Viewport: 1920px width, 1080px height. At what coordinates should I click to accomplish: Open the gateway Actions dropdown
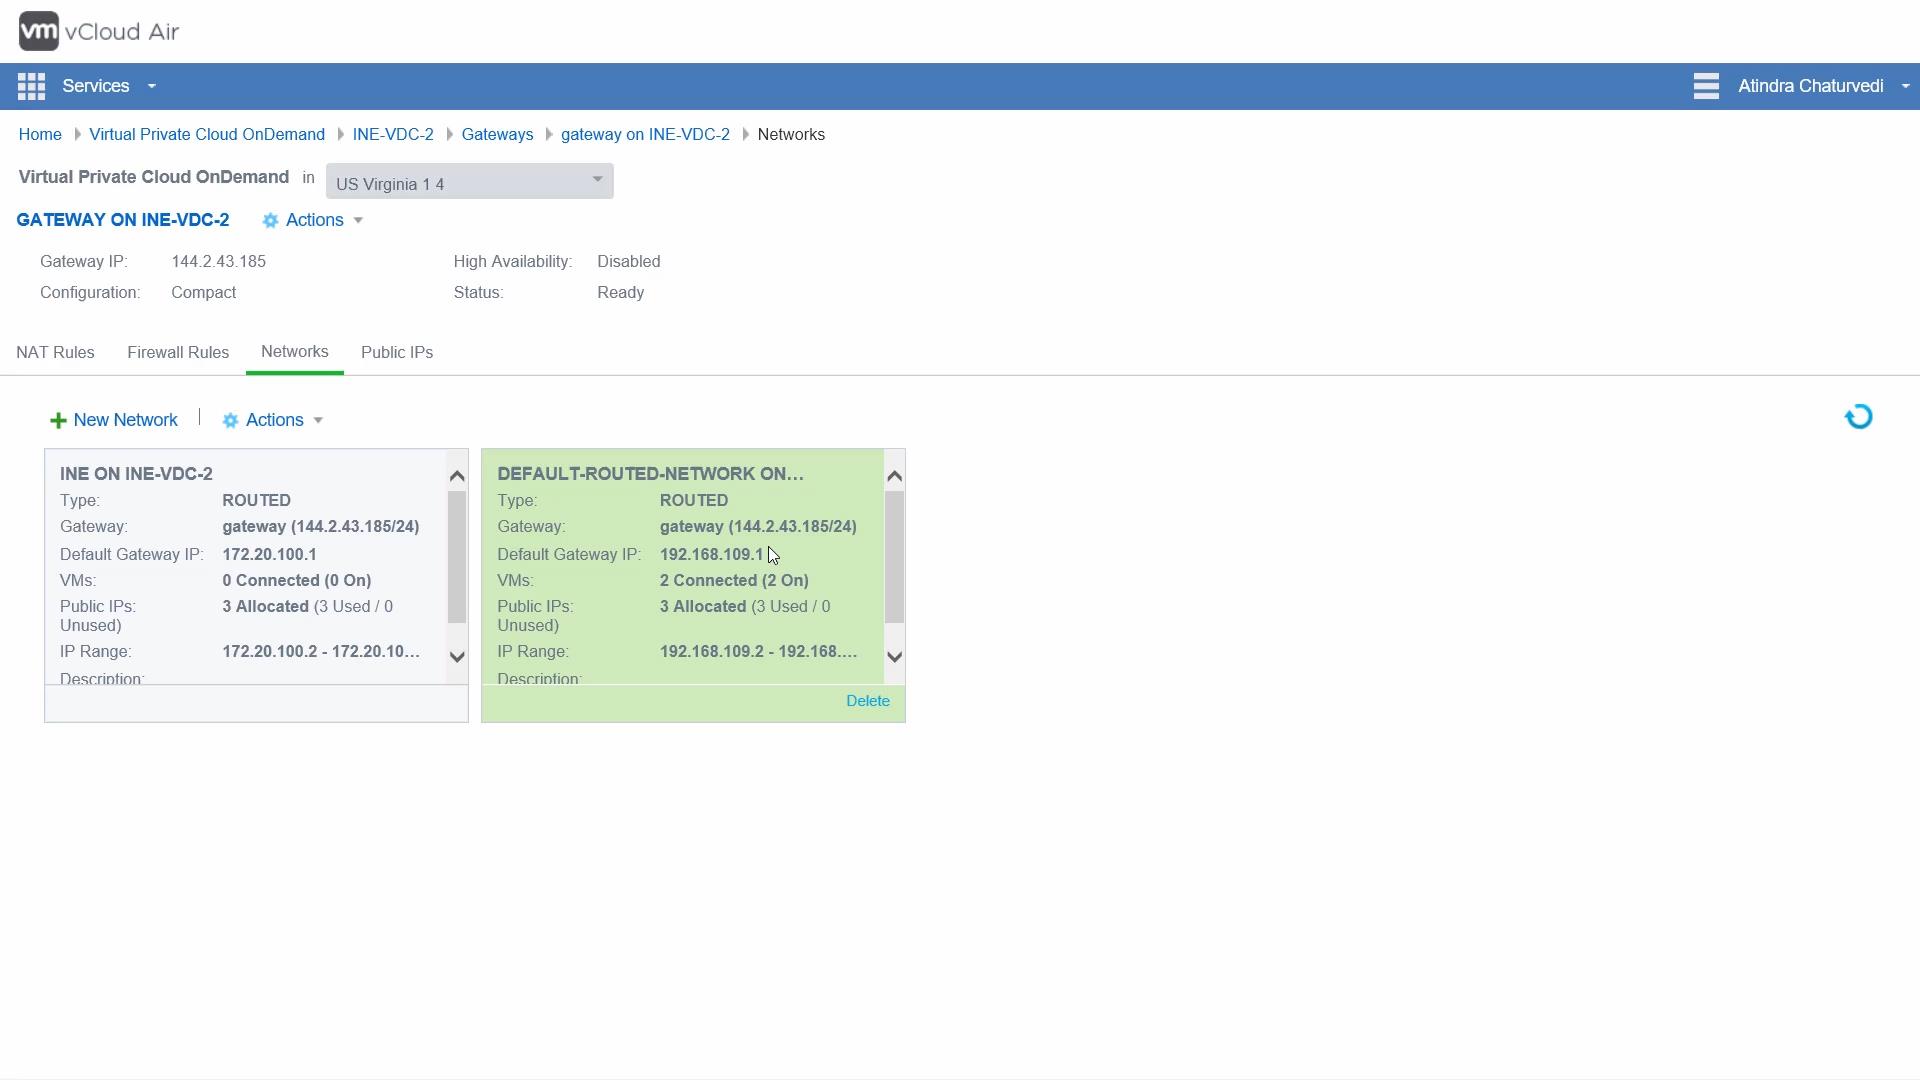[324, 220]
